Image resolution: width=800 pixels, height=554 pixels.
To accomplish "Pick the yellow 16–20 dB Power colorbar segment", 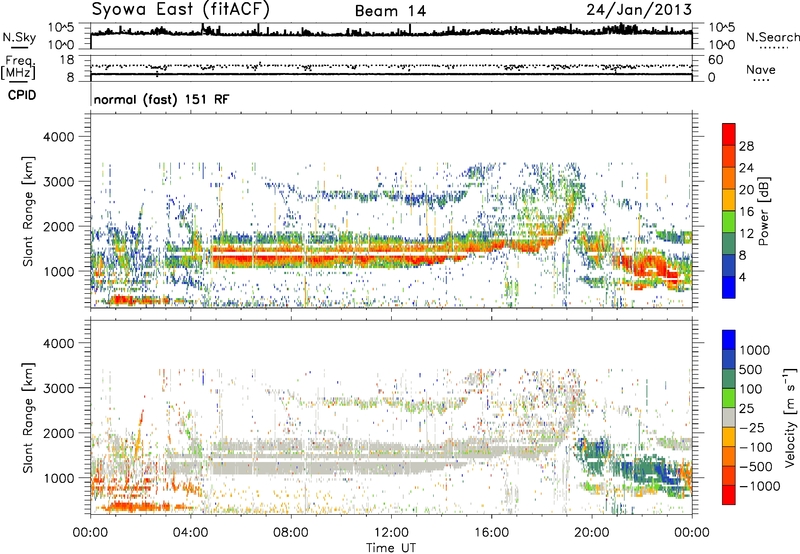I will (x=729, y=200).
